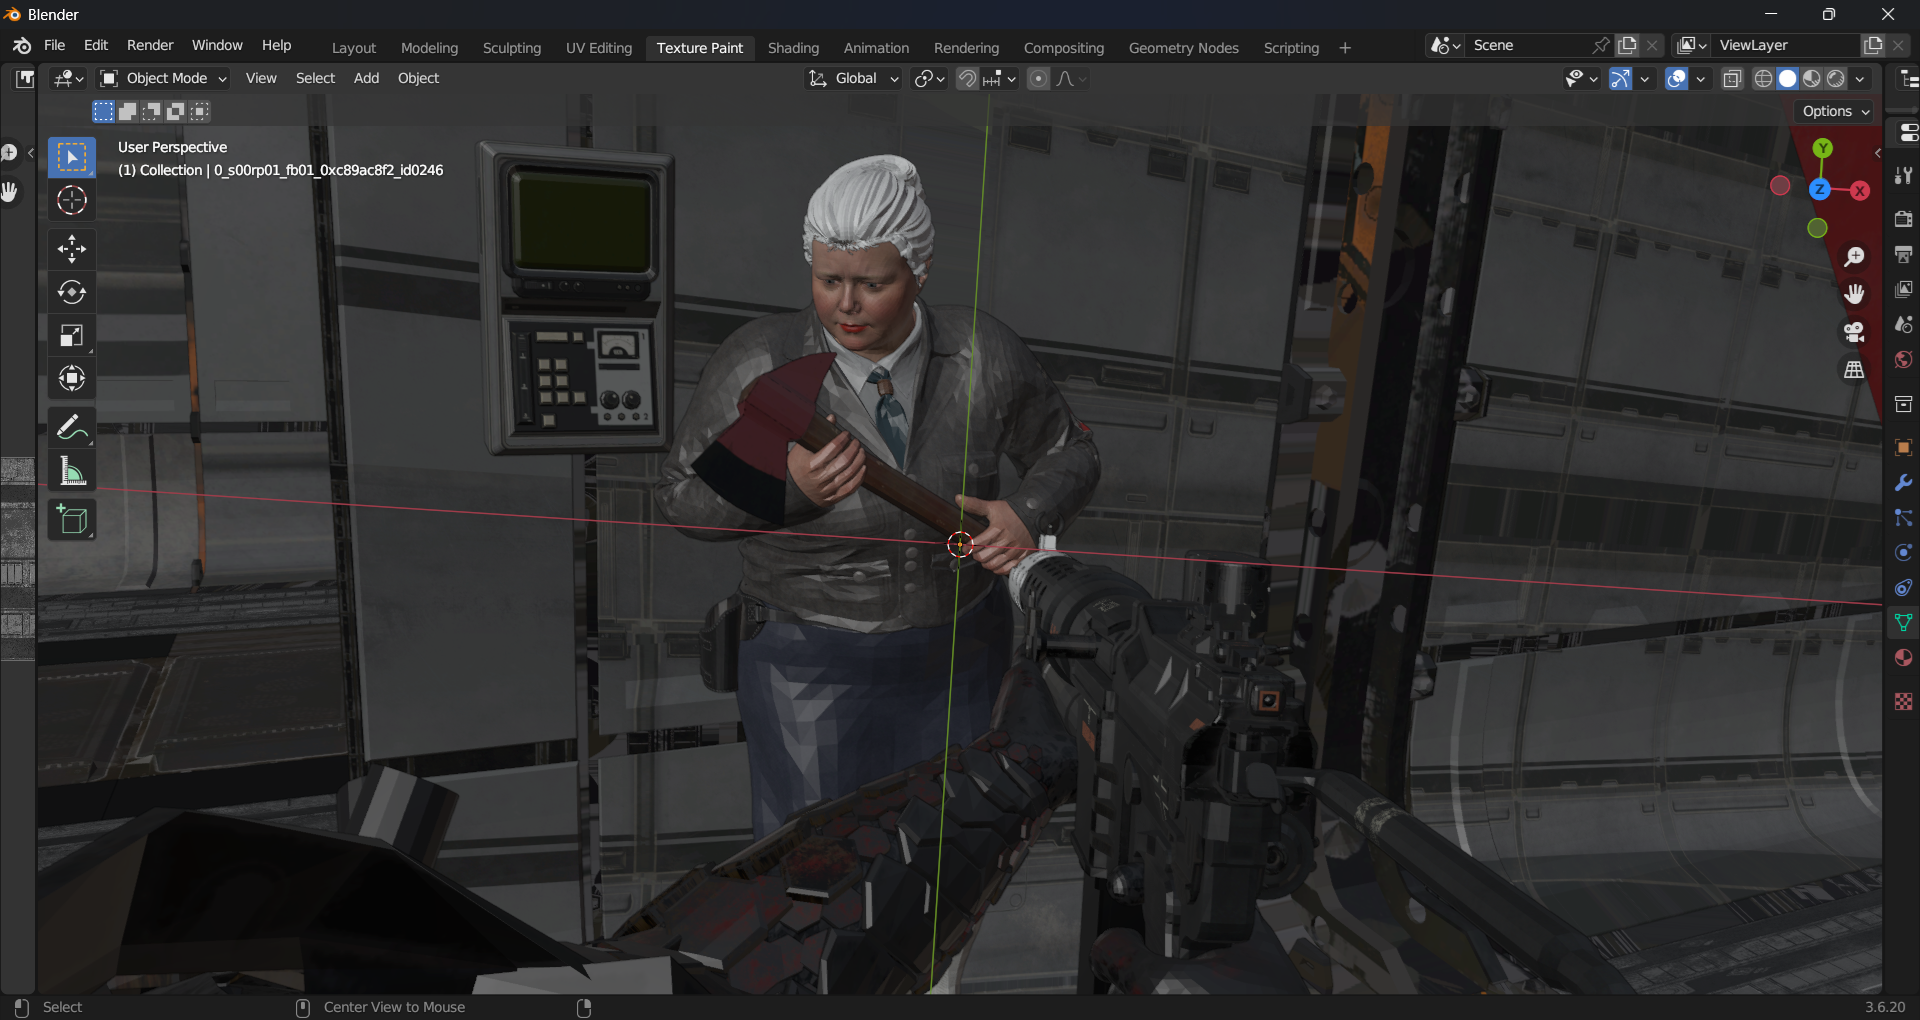1920x1020 pixels.
Task: Open the Particles properties tab
Action: click(x=1903, y=517)
